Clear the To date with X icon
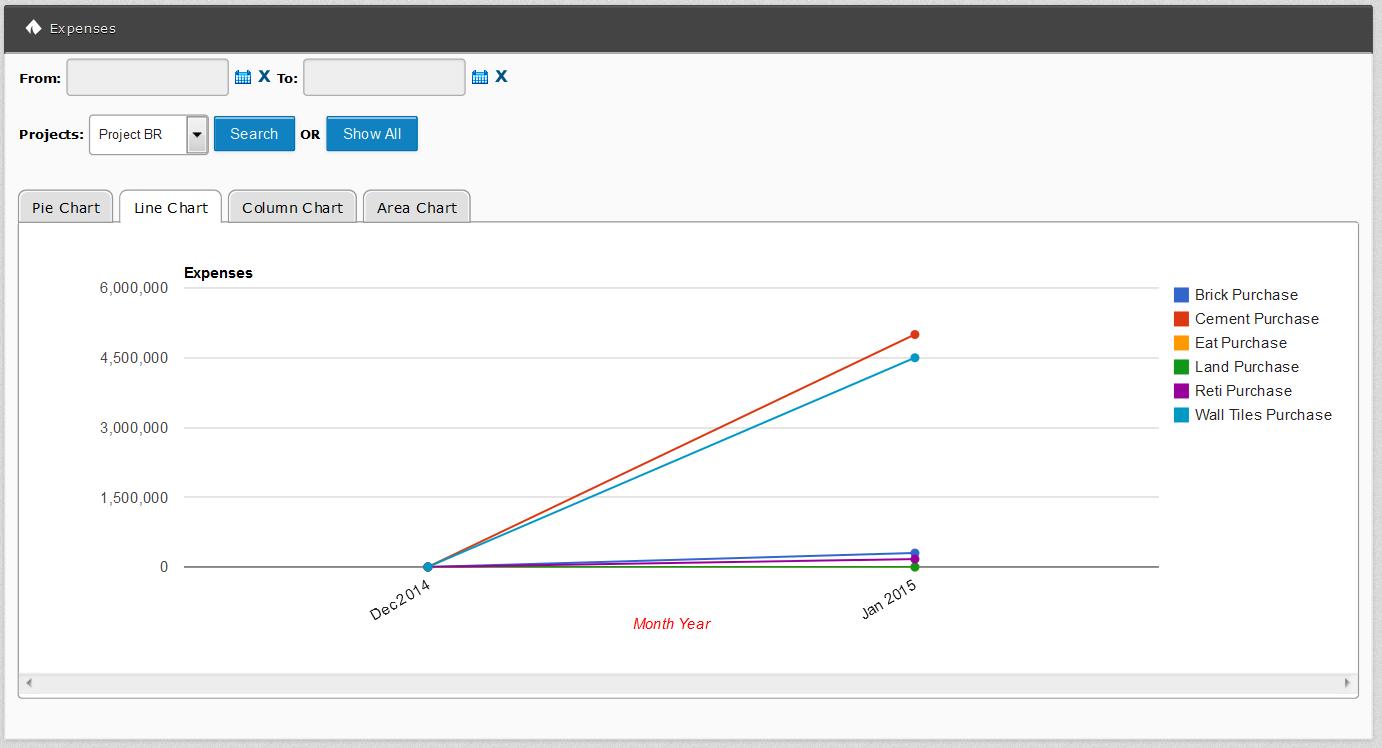The image size is (1382, 748). (x=501, y=76)
